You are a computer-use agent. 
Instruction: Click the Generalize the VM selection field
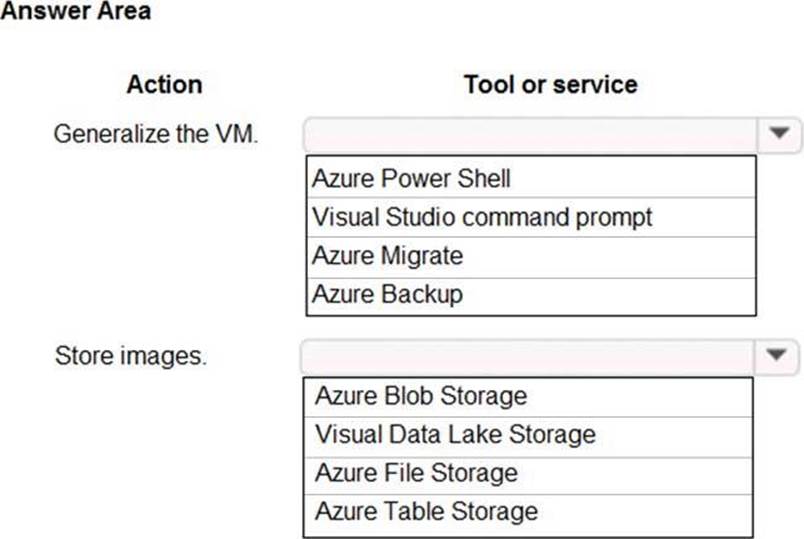pyautogui.click(x=530, y=133)
